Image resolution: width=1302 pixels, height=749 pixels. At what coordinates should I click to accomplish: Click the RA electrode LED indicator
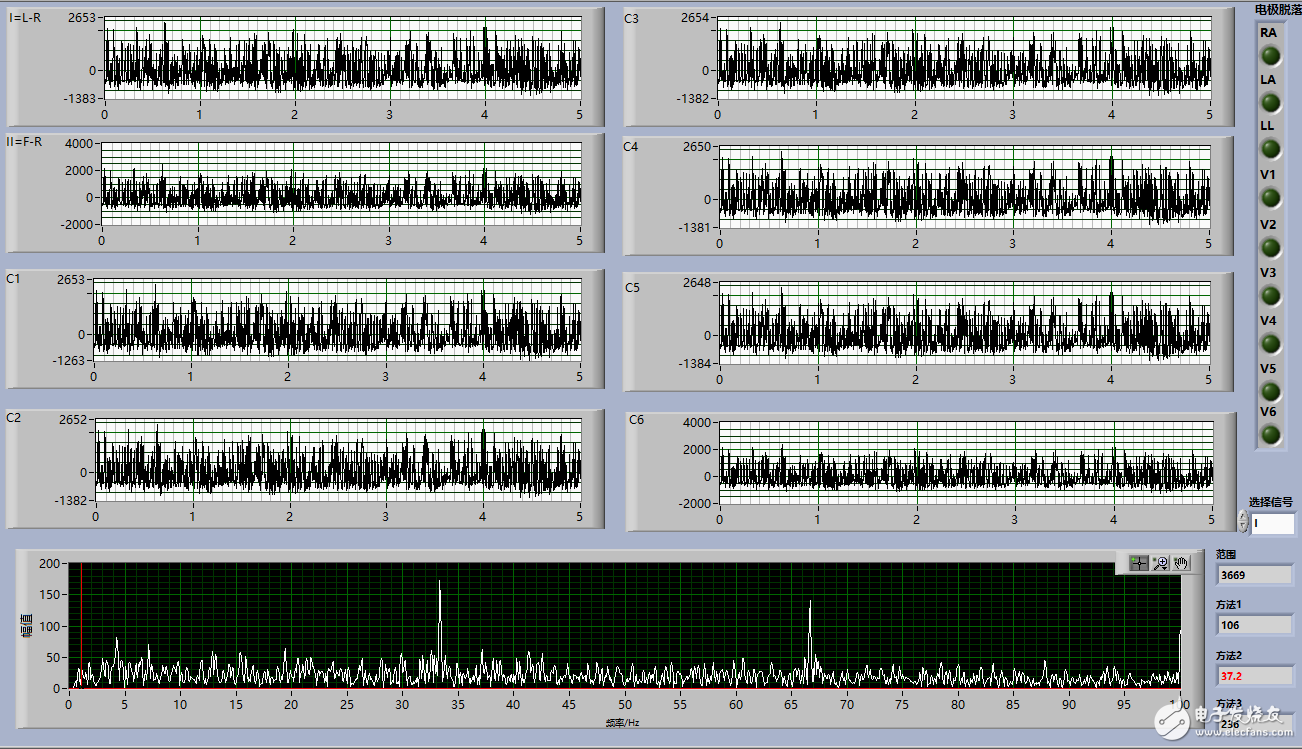click(x=1270, y=55)
